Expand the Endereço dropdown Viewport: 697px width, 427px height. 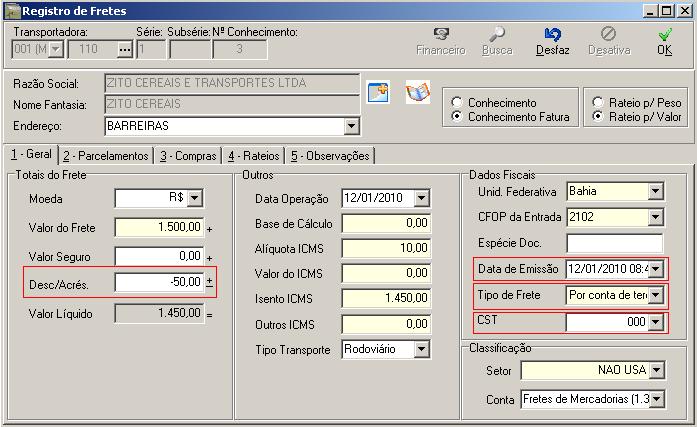pos(351,127)
